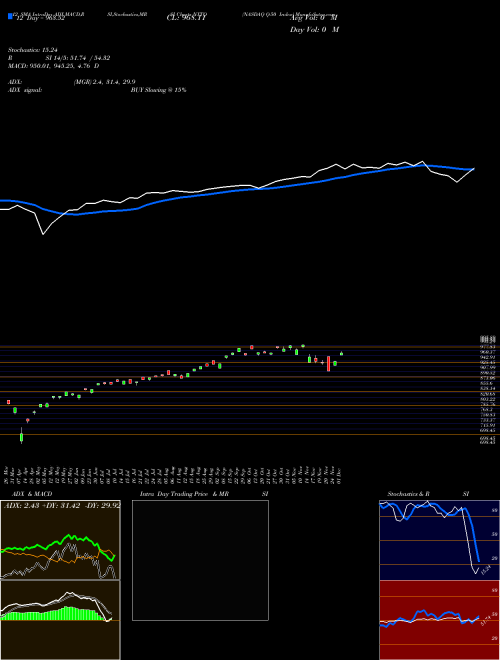Viewport: 500px width, 660px height.
Task: Click the empty Intra Day Trading Price box
Action: tap(200, 560)
